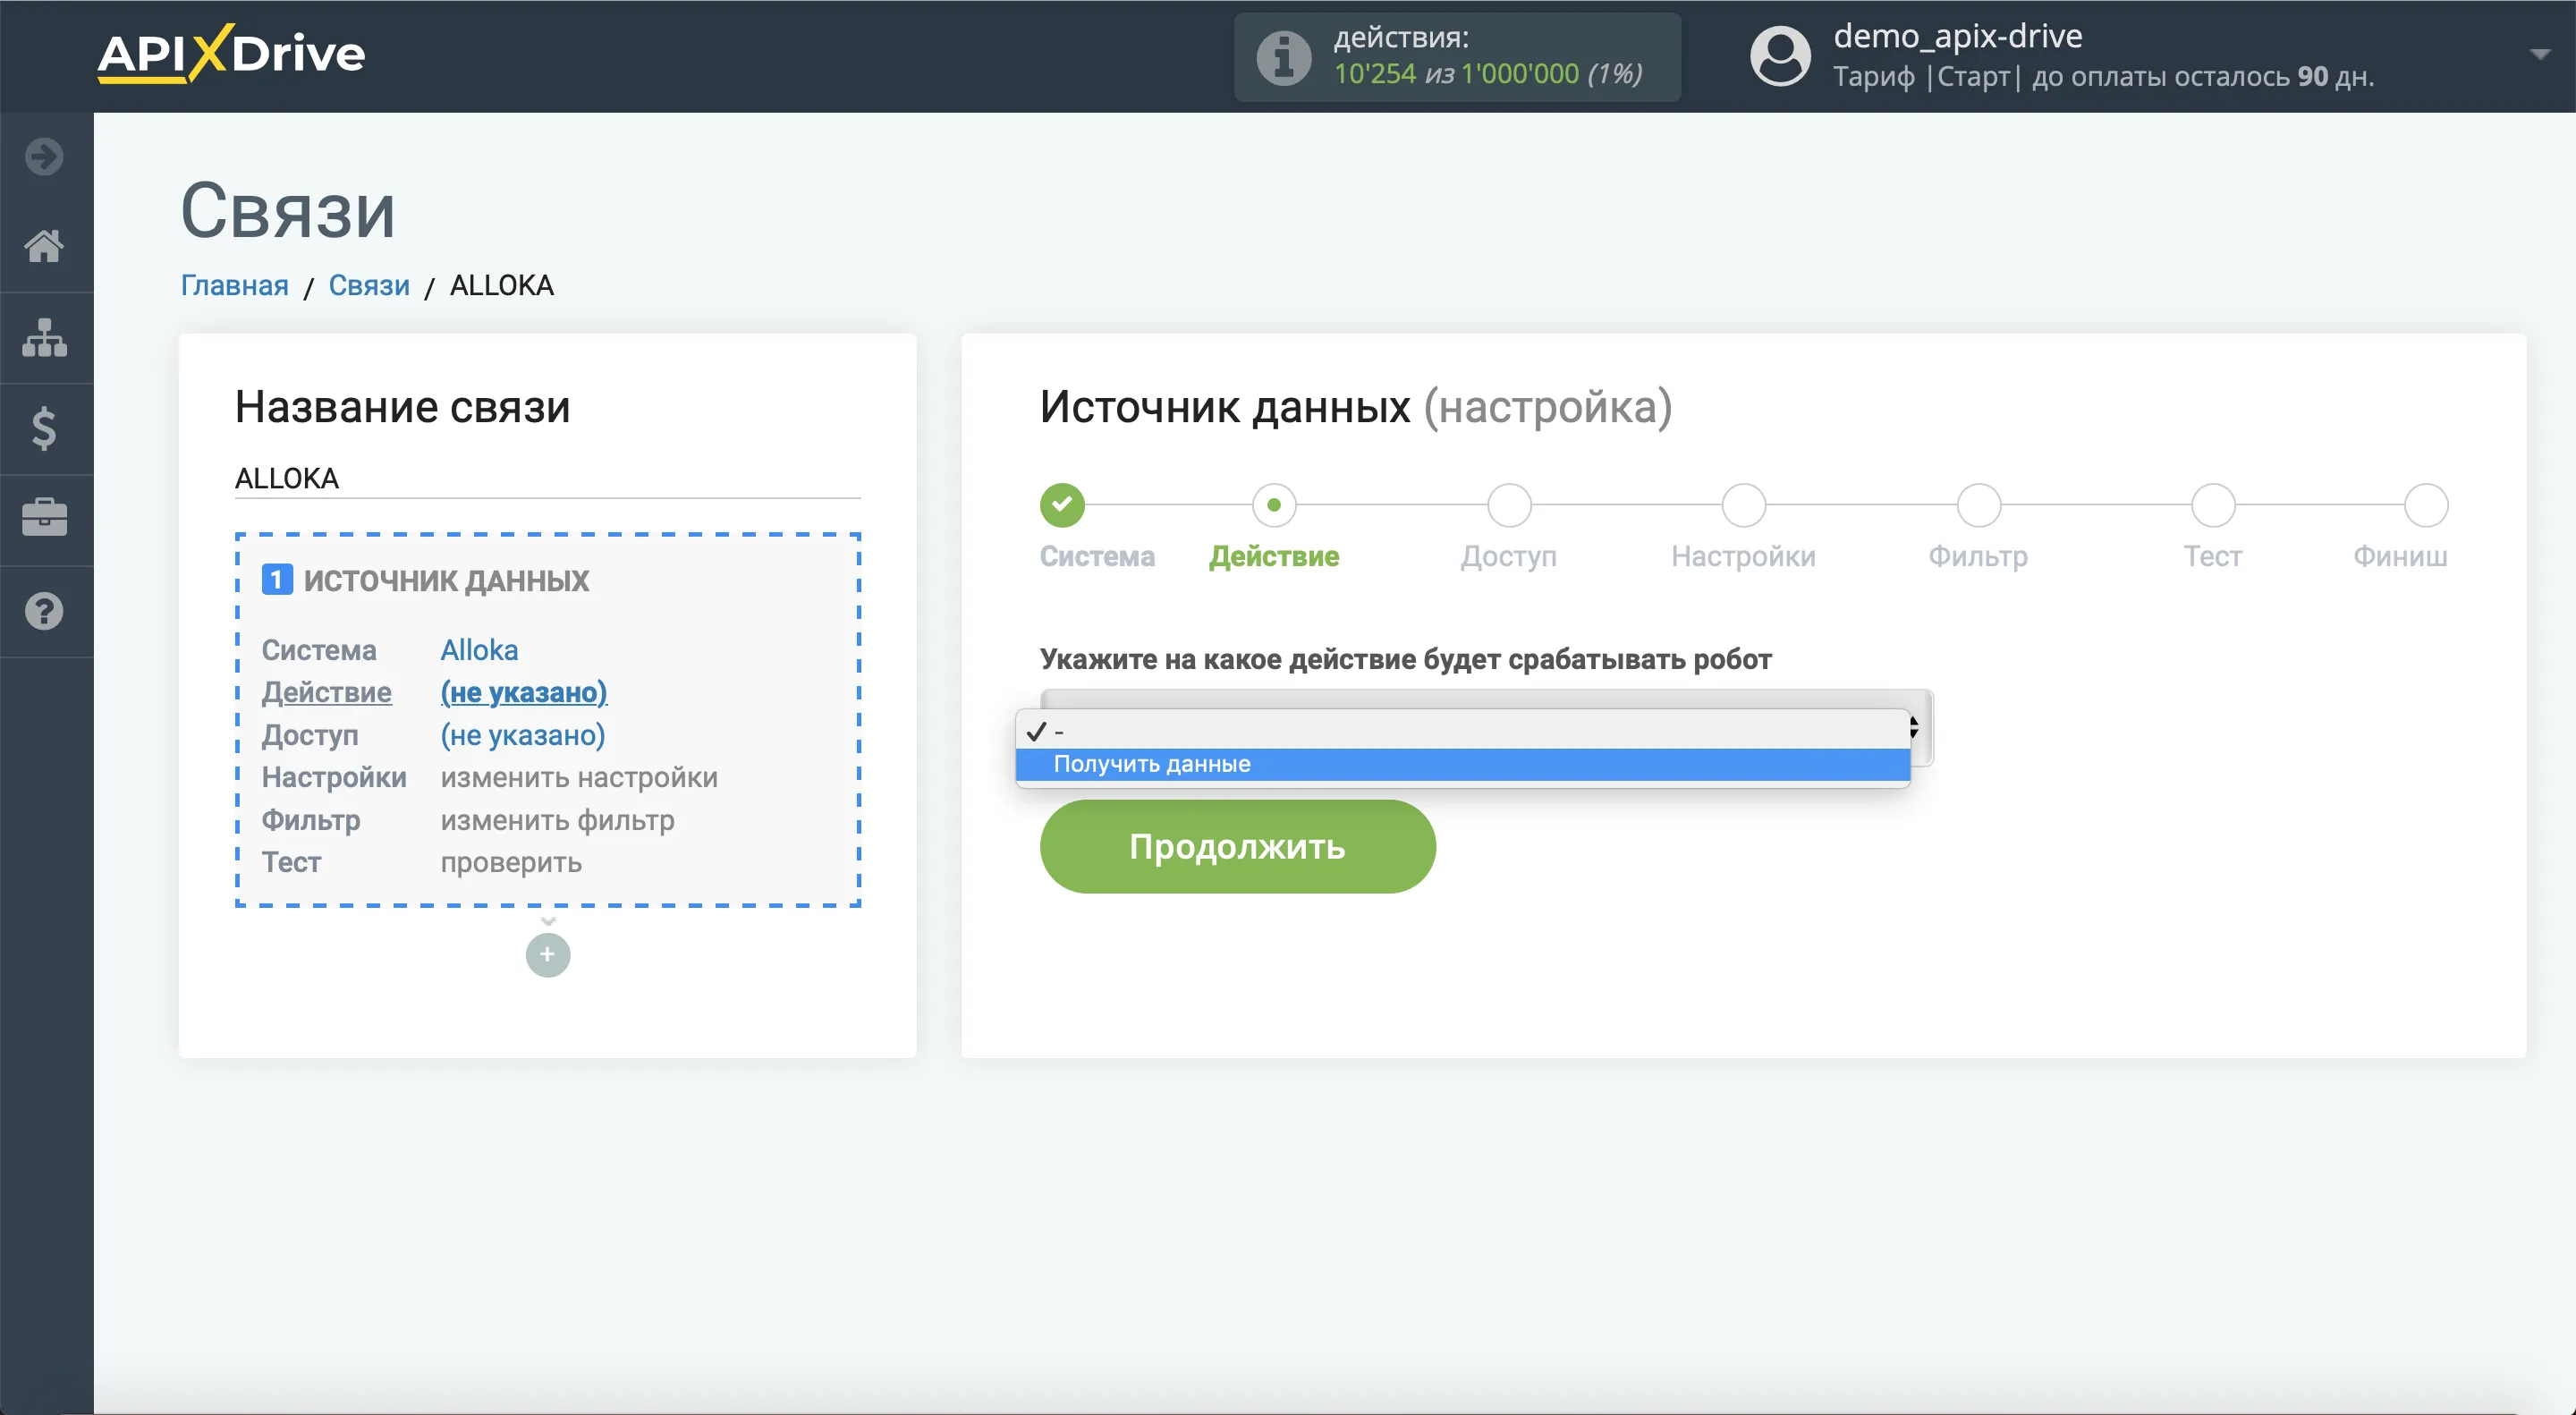Click the blue number 1 badge
2576x1415 pixels.
(277, 580)
